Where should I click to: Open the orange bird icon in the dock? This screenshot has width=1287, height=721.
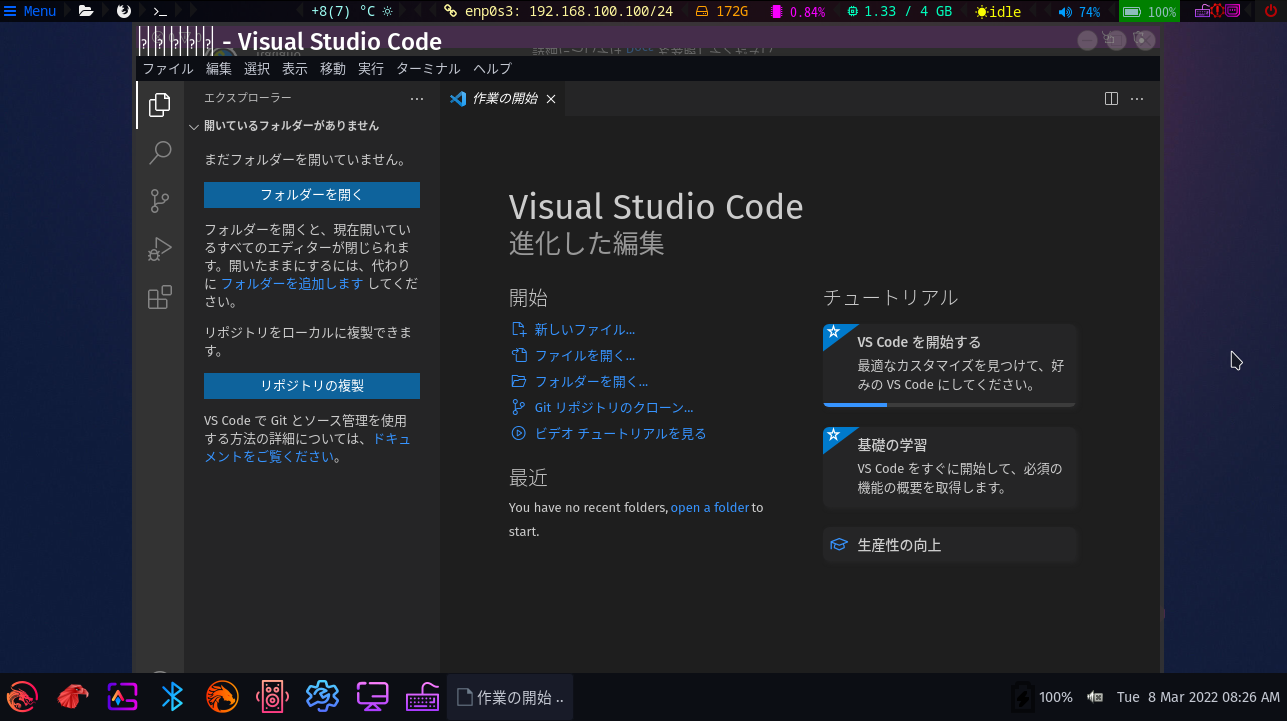coord(222,696)
